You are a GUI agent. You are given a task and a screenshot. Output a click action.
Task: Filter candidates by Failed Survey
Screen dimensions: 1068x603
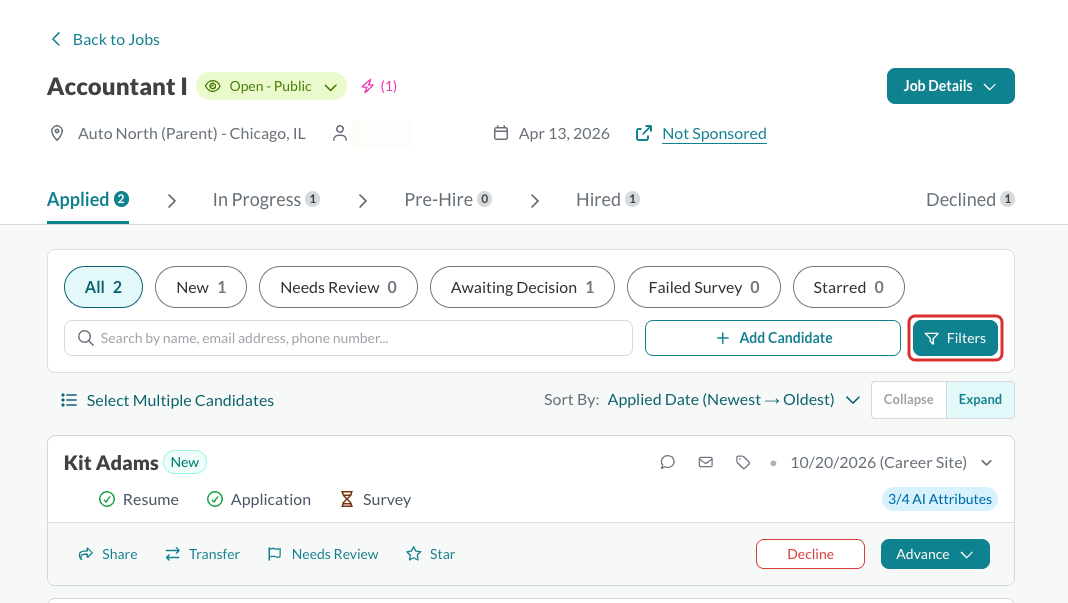704,287
